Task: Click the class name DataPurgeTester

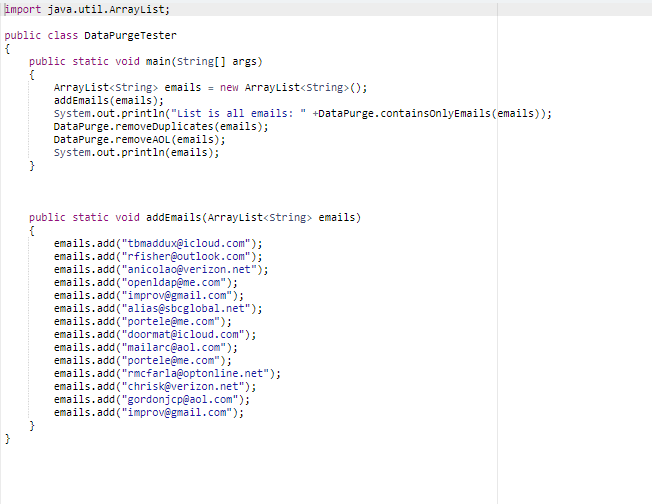Action: click(130, 35)
